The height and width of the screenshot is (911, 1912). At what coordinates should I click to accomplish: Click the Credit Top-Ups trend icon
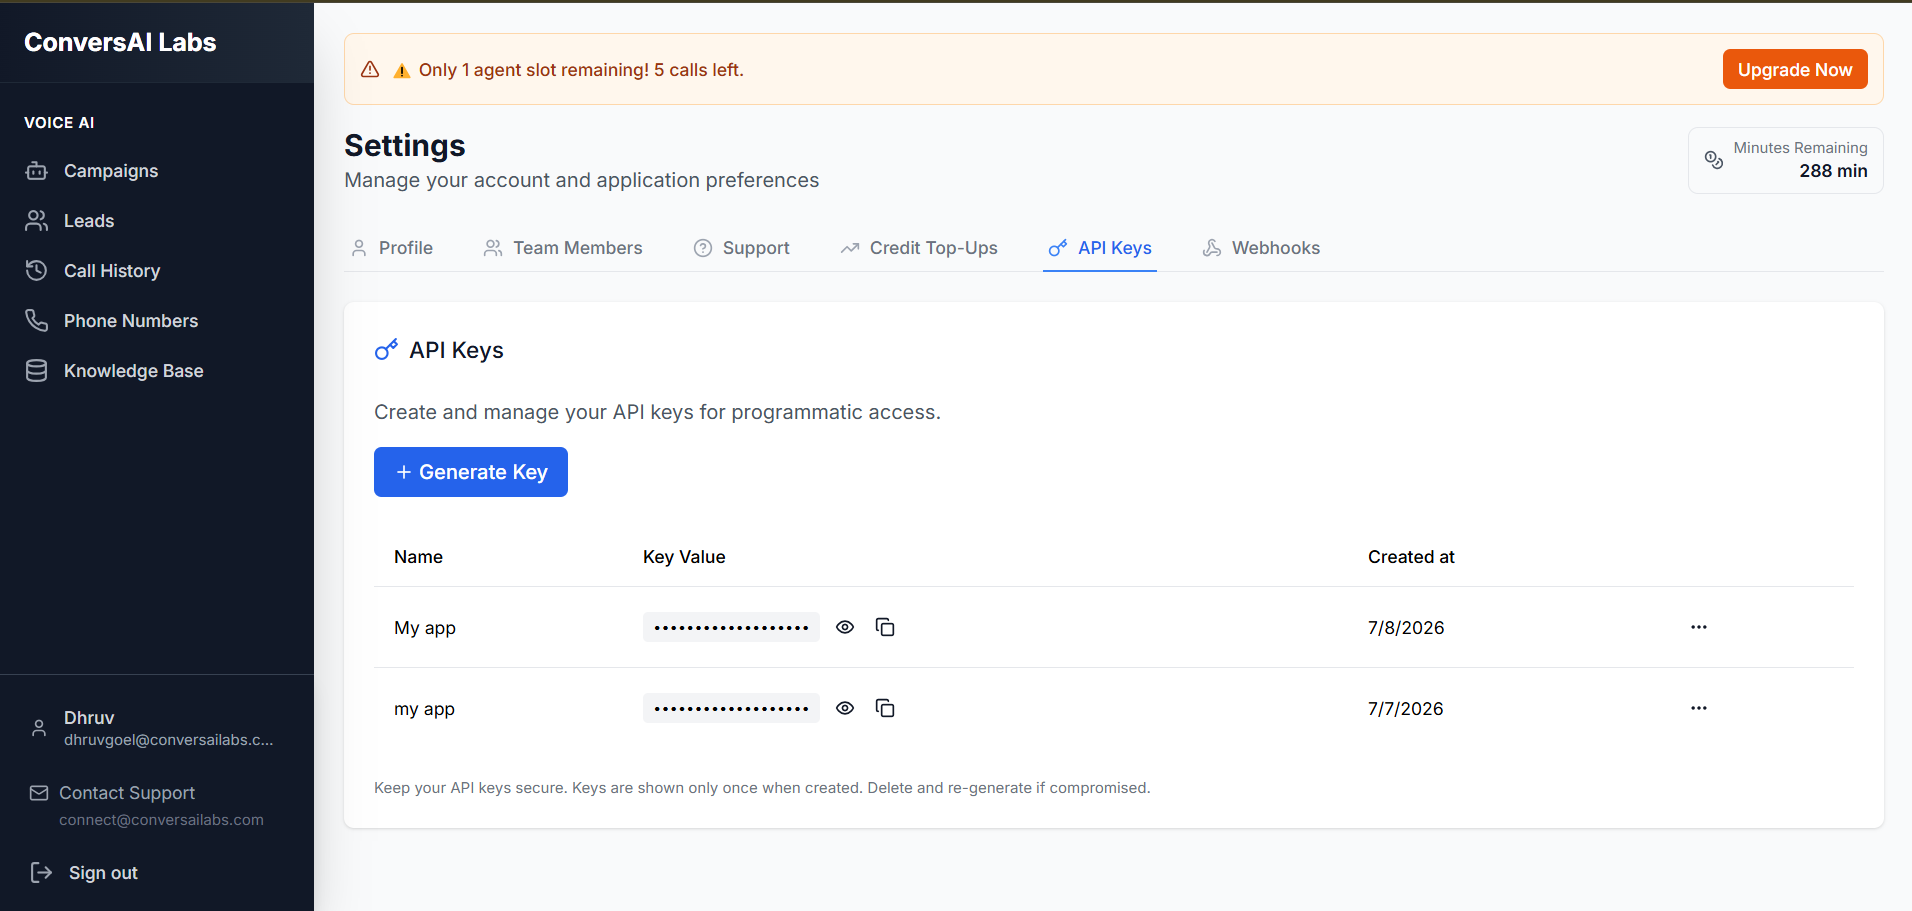(x=850, y=248)
